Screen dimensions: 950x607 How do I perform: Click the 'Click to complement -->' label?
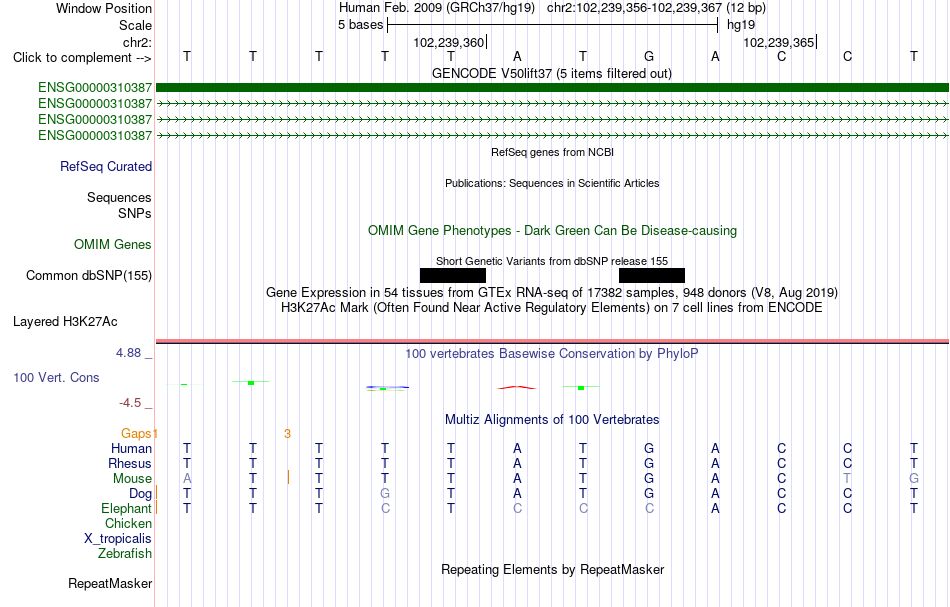[x=82, y=58]
